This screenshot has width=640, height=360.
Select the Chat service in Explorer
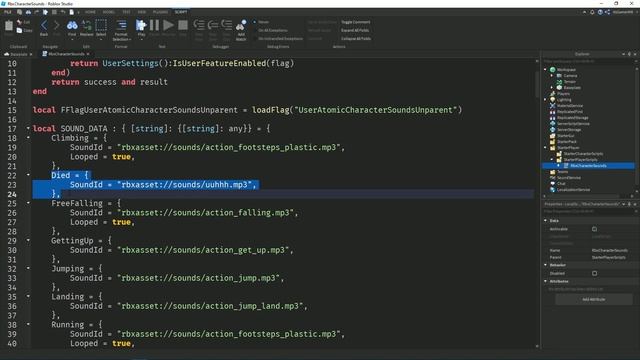pyautogui.click(x=561, y=184)
